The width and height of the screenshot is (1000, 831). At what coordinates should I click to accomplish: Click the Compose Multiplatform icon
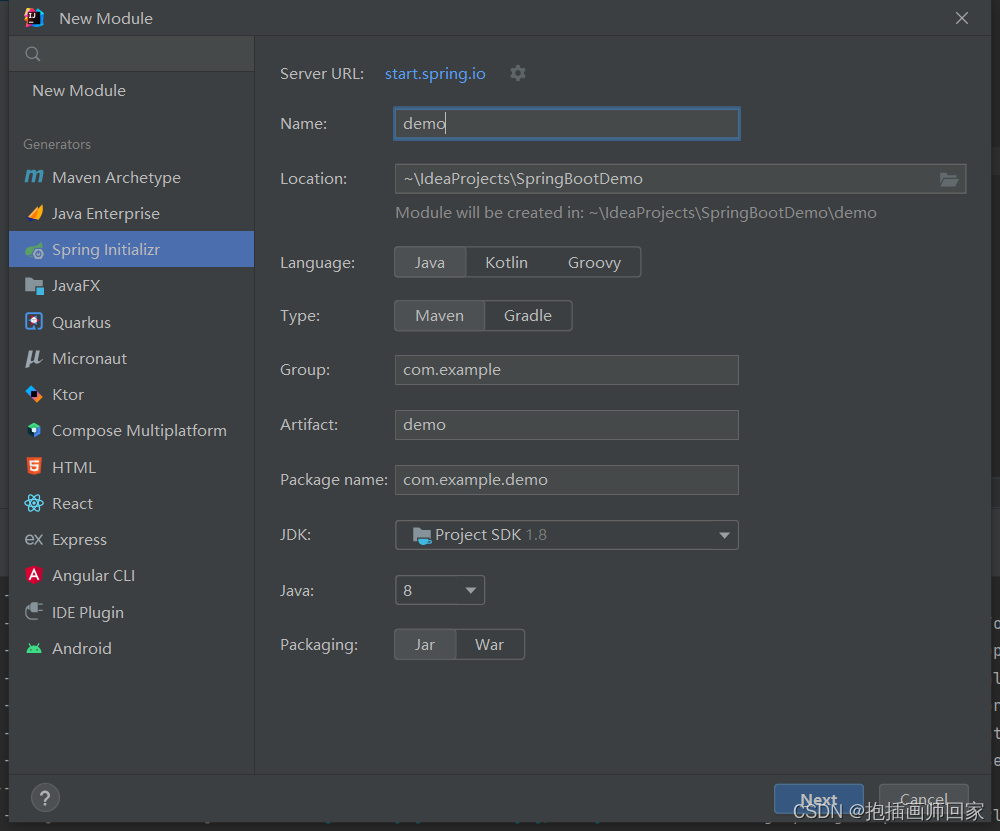click(x=34, y=430)
